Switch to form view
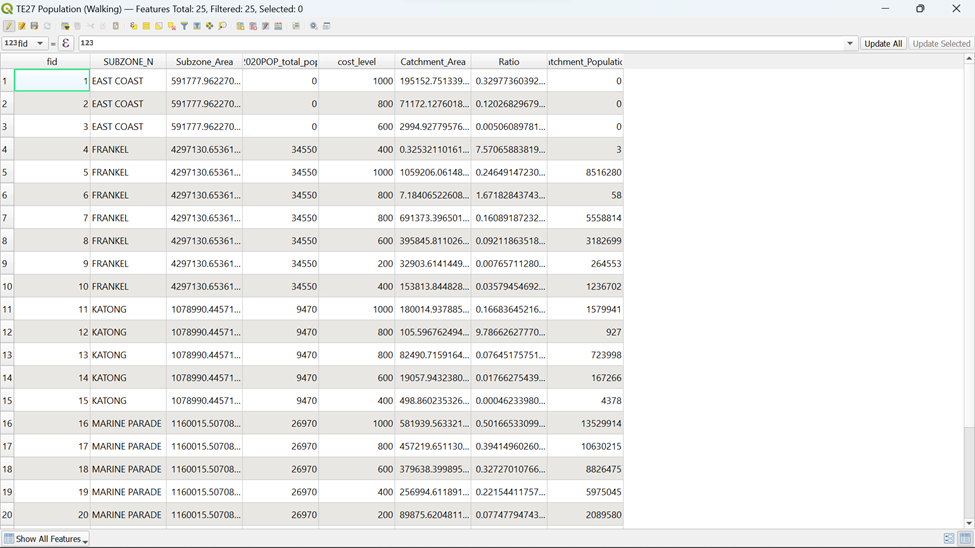This screenshot has width=975, height=548. (x=949, y=539)
